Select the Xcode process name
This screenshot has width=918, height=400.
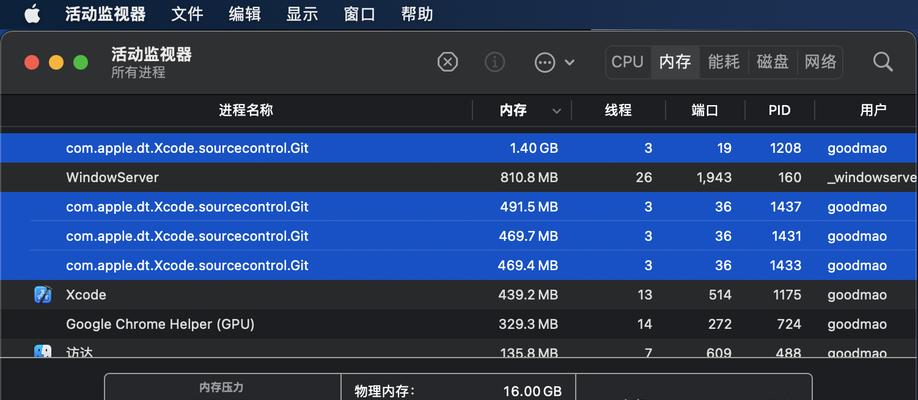(x=86, y=295)
